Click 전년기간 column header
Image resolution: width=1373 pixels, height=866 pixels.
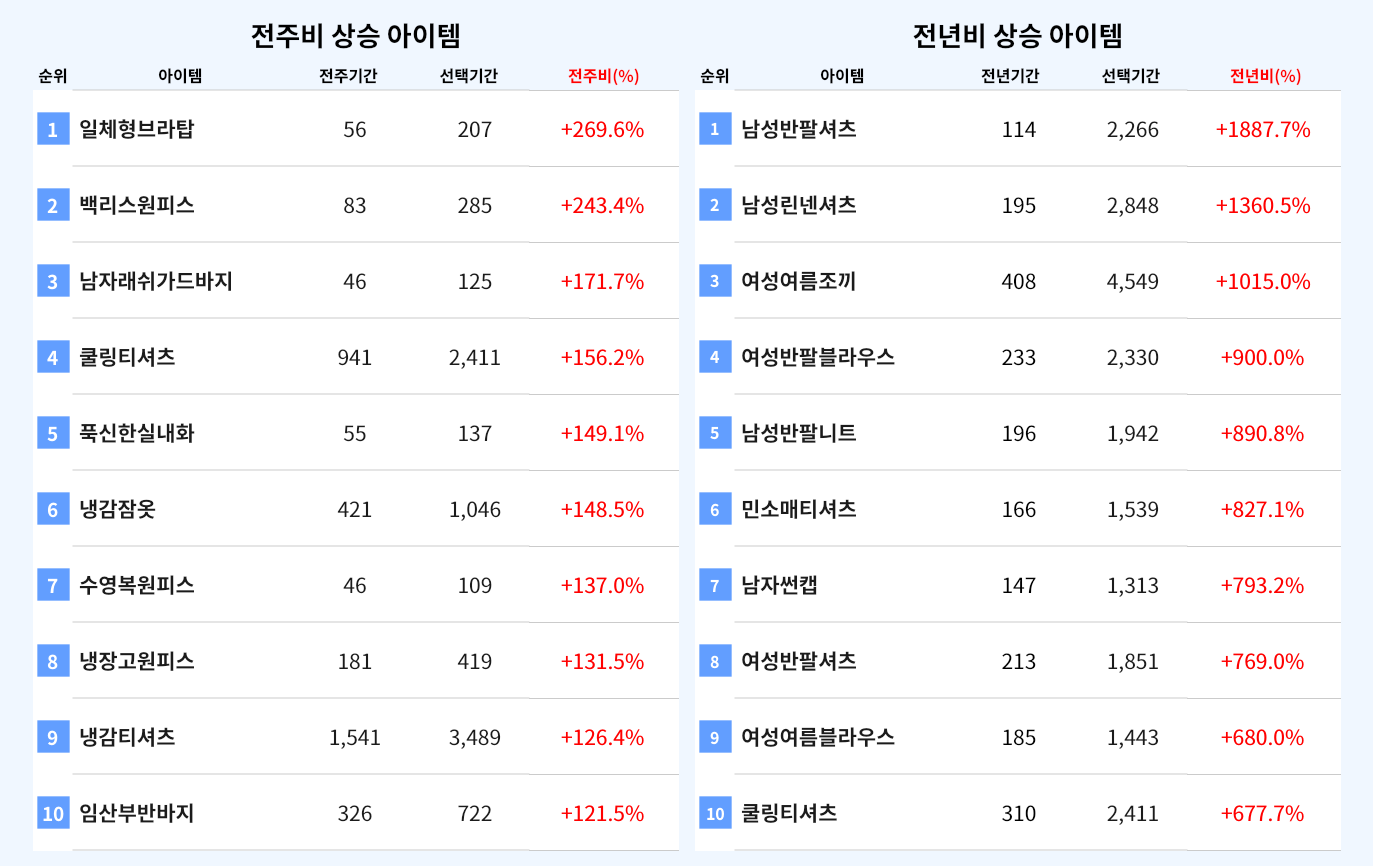(x=1010, y=76)
